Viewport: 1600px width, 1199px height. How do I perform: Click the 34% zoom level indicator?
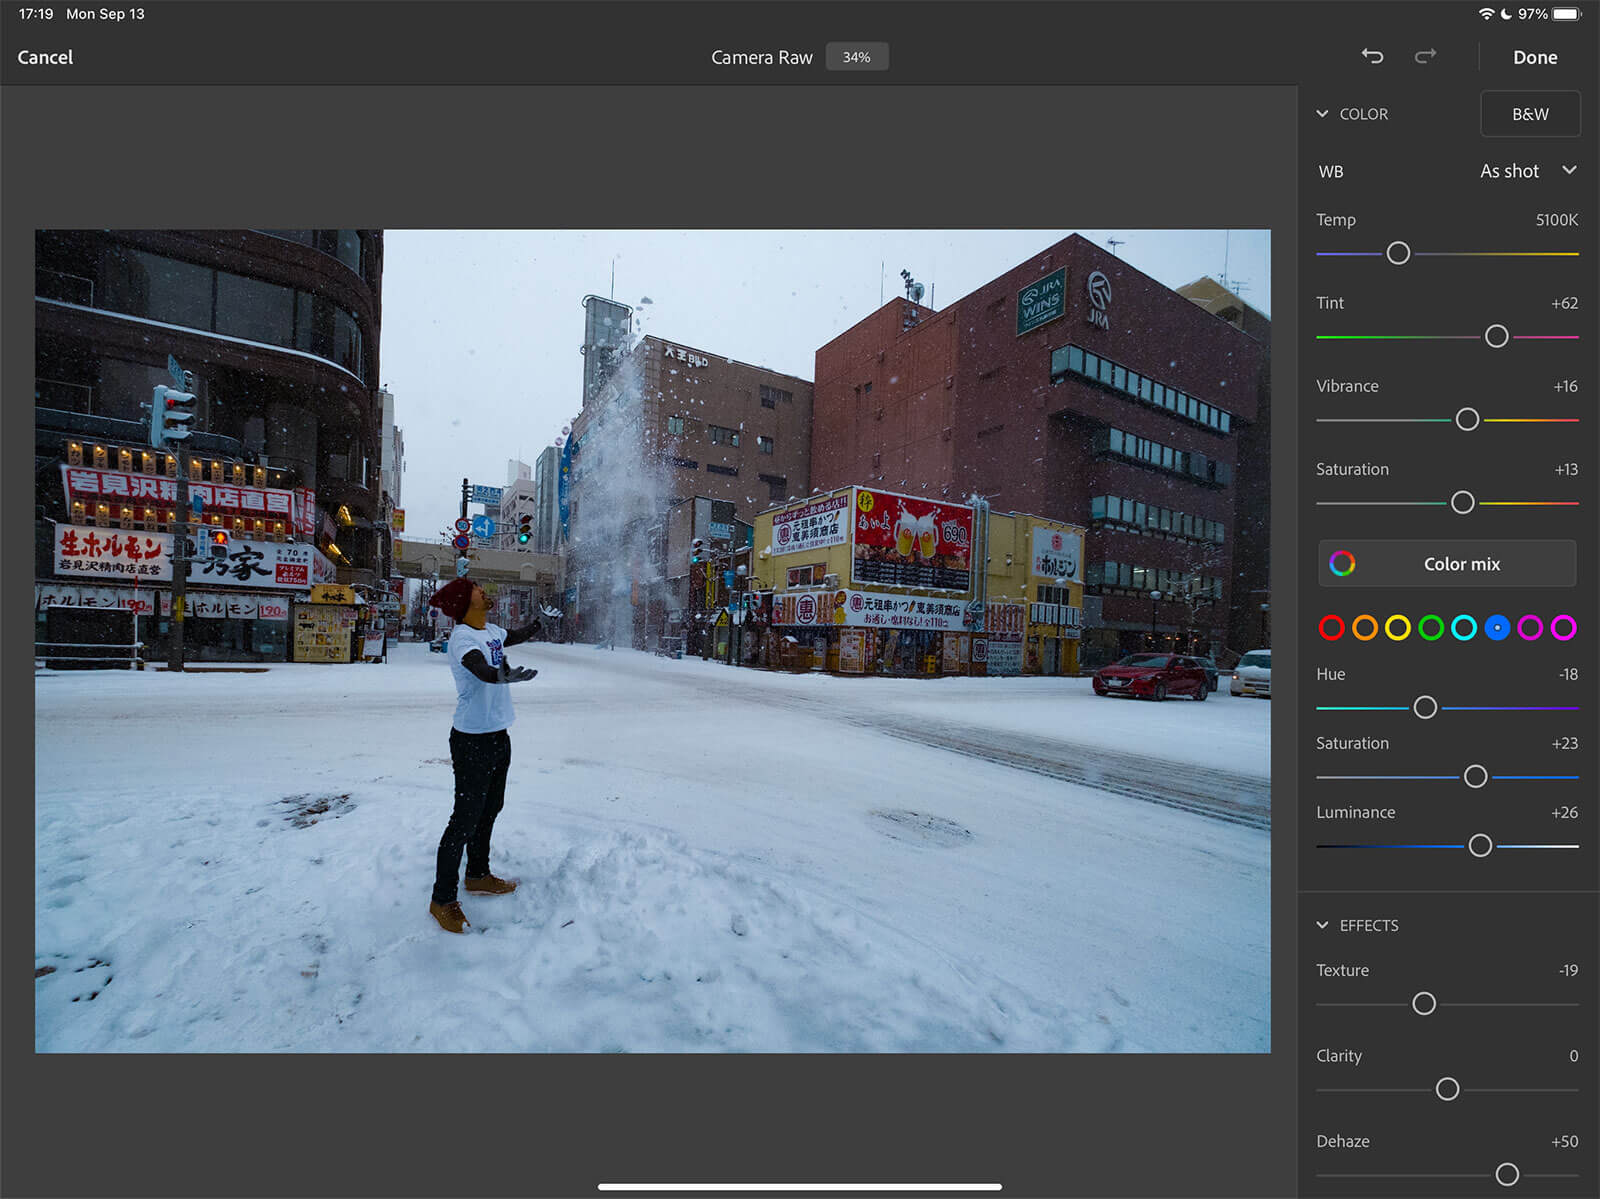pos(856,57)
